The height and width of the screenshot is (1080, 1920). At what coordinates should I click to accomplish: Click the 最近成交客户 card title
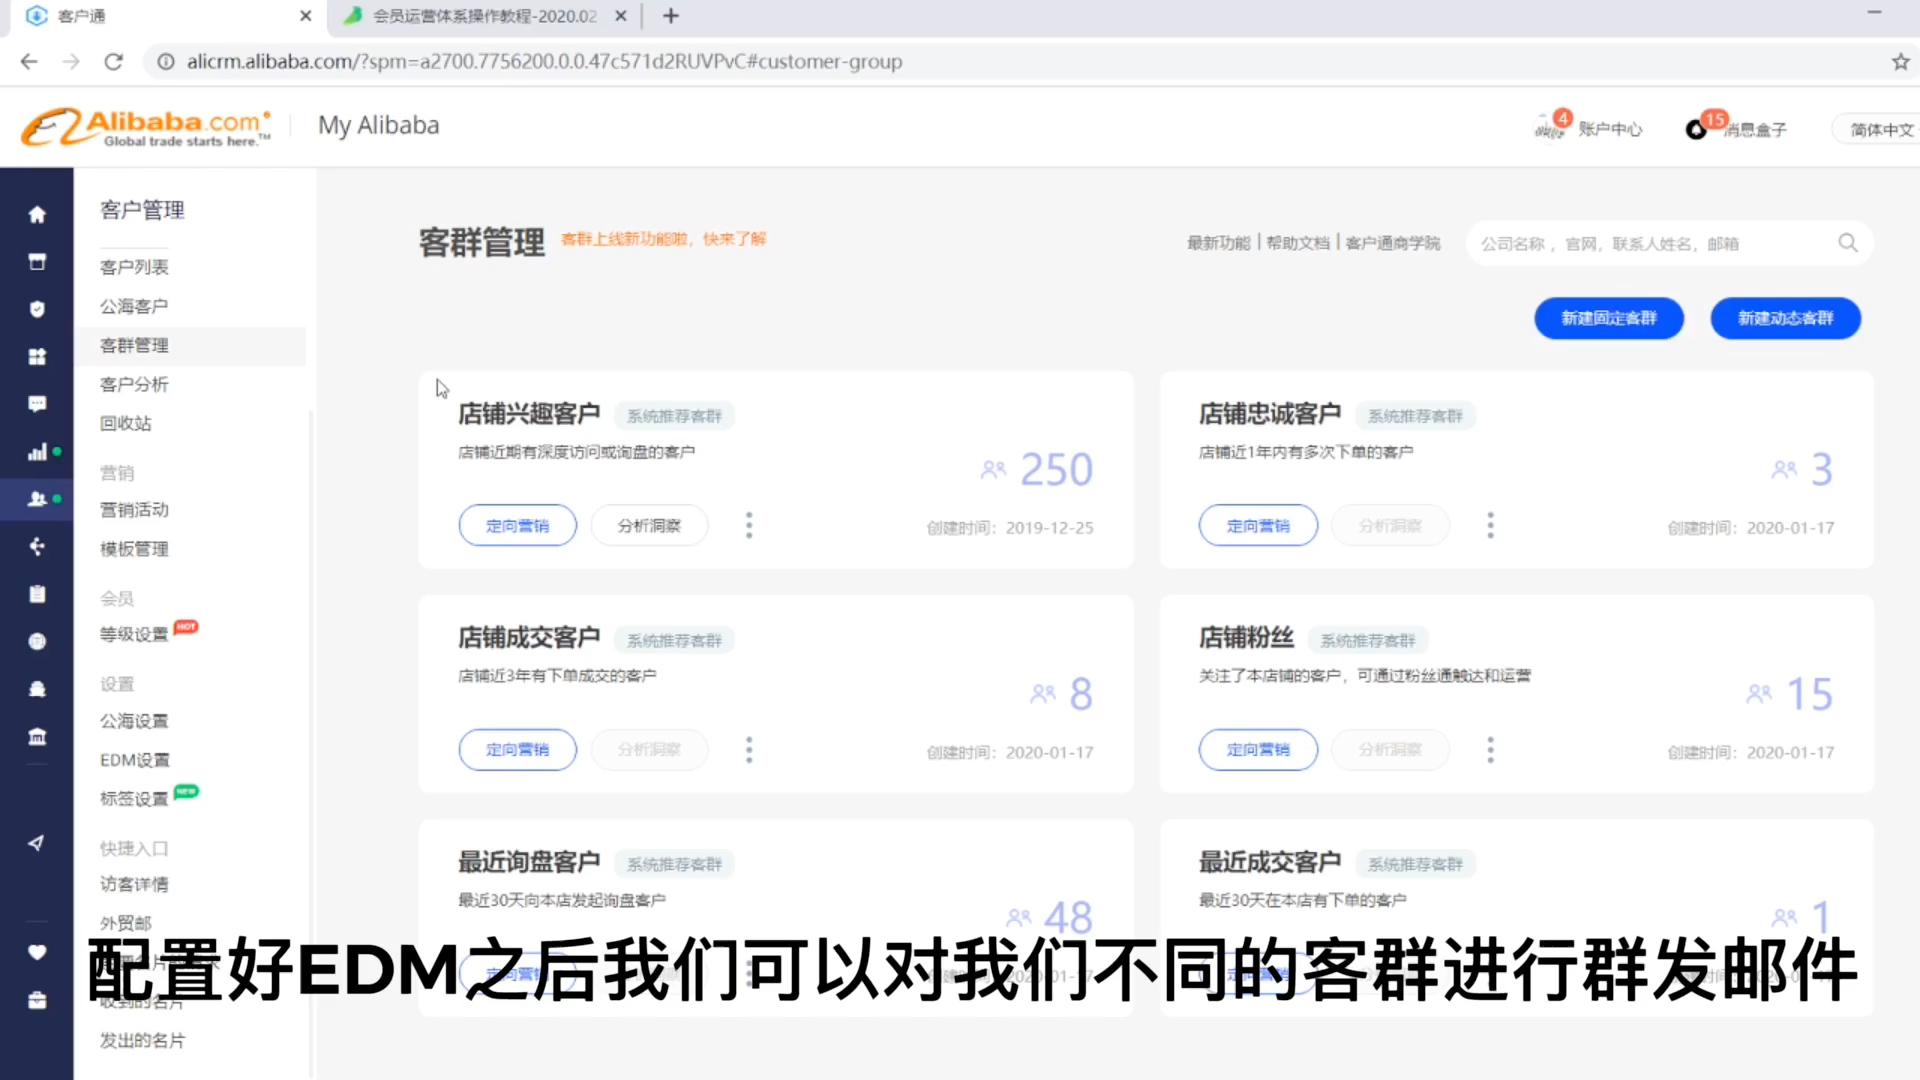(x=1270, y=862)
